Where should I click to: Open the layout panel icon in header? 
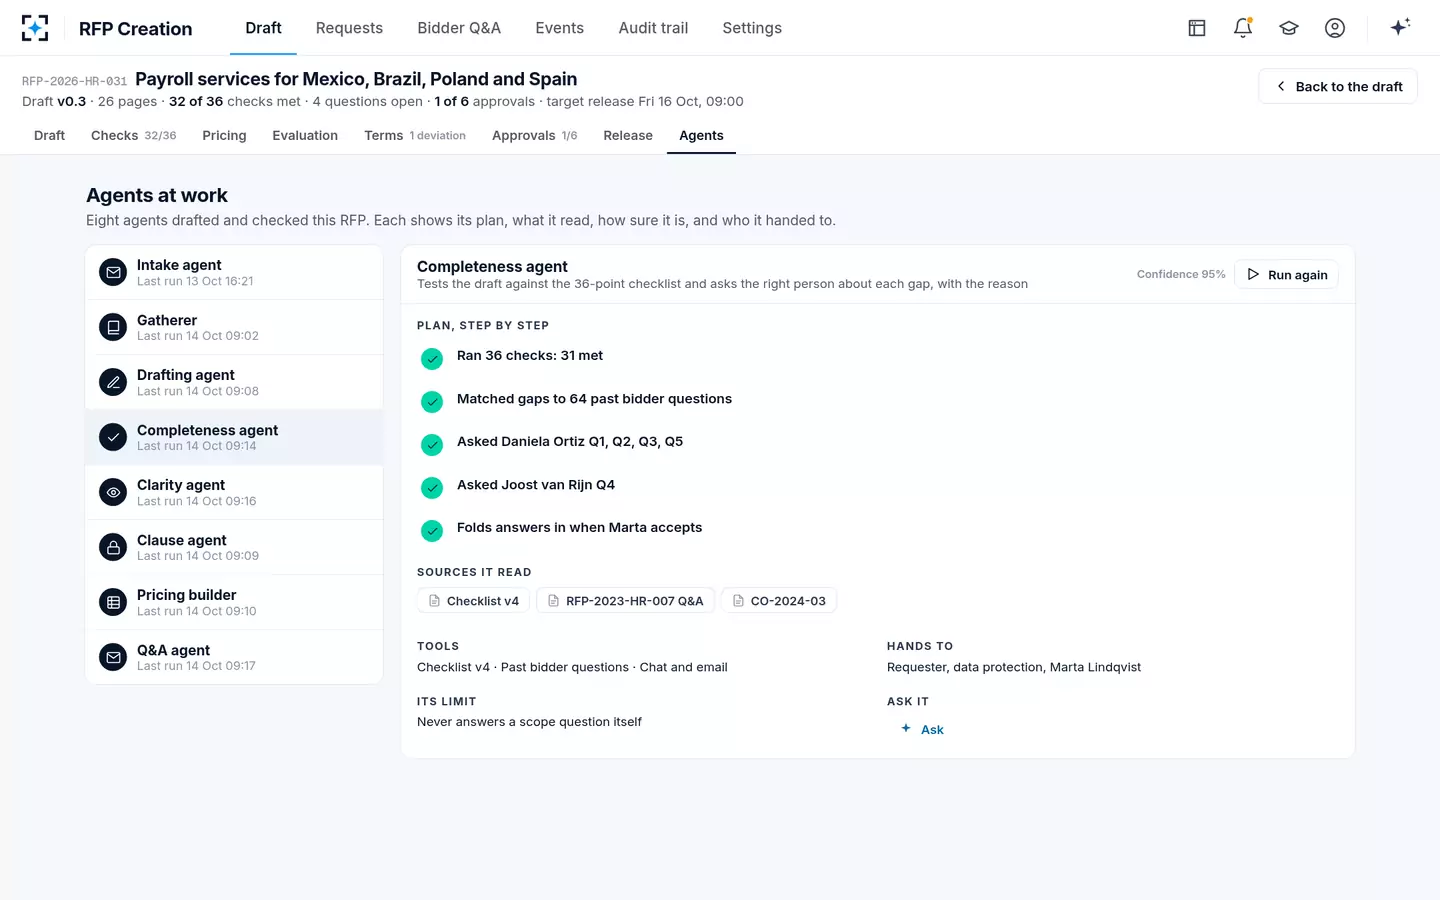point(1197,28)
